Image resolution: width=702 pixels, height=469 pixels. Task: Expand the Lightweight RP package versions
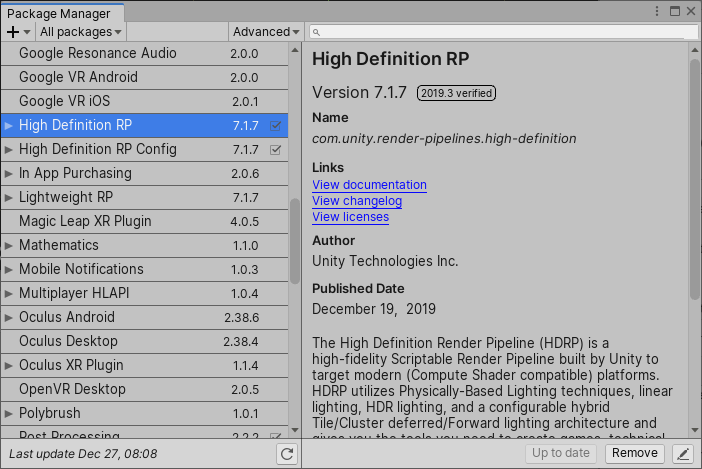(x=9, y=197)
